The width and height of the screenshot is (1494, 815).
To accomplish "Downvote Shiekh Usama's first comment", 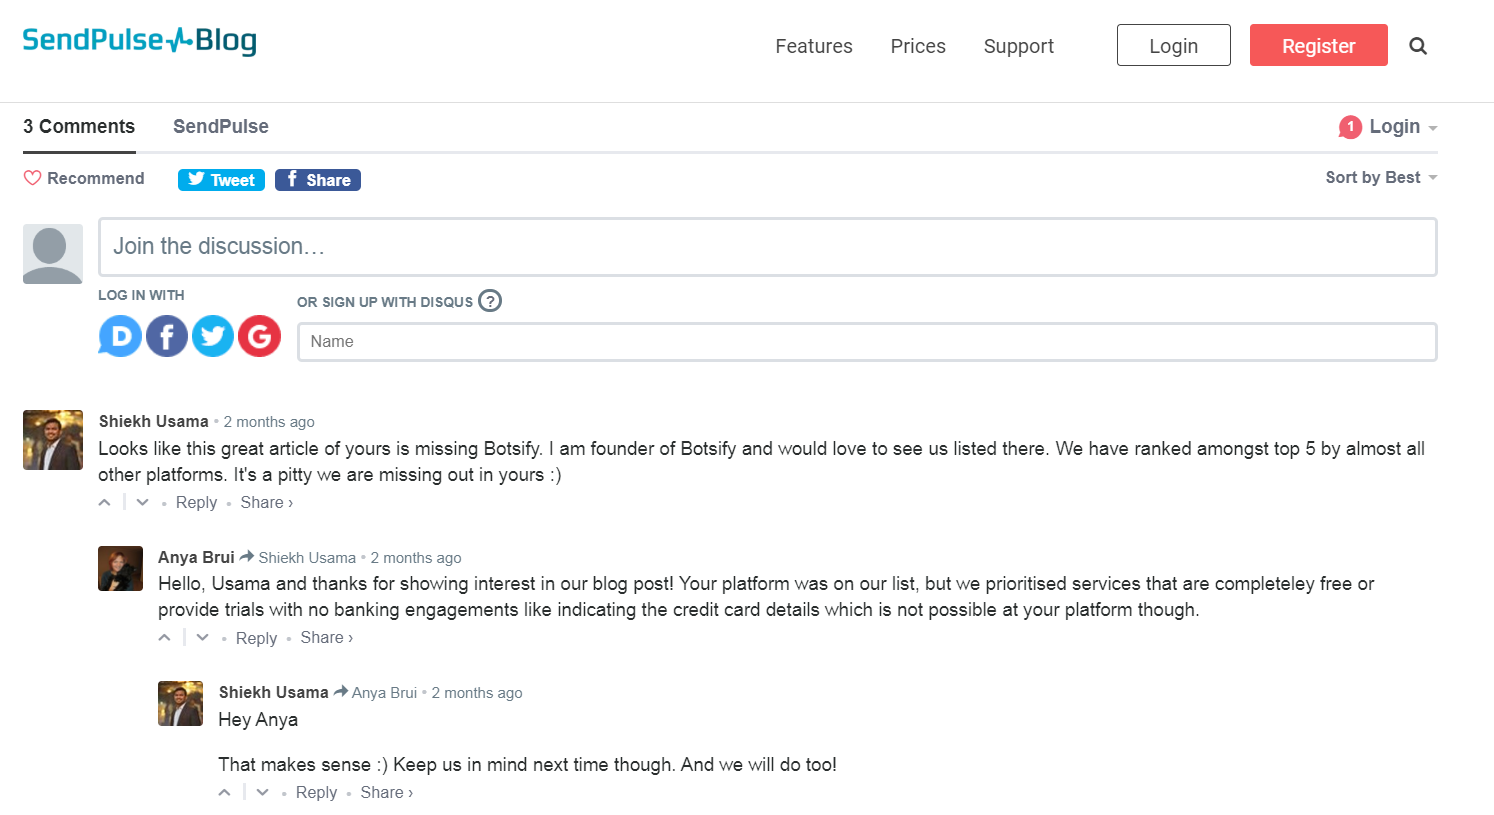I will [x=143, y=502].
